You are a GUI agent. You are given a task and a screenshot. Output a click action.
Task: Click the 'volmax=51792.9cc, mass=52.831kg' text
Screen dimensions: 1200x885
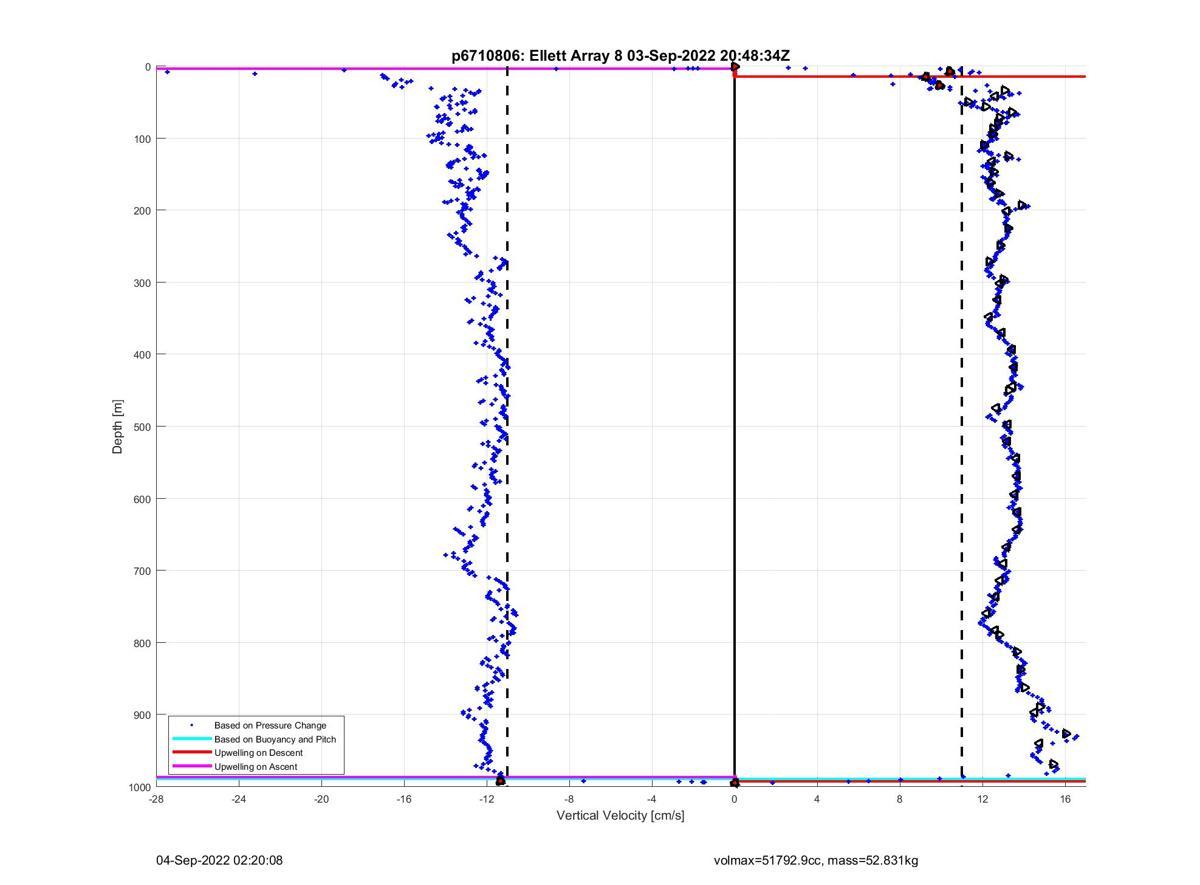pos(816,860)
